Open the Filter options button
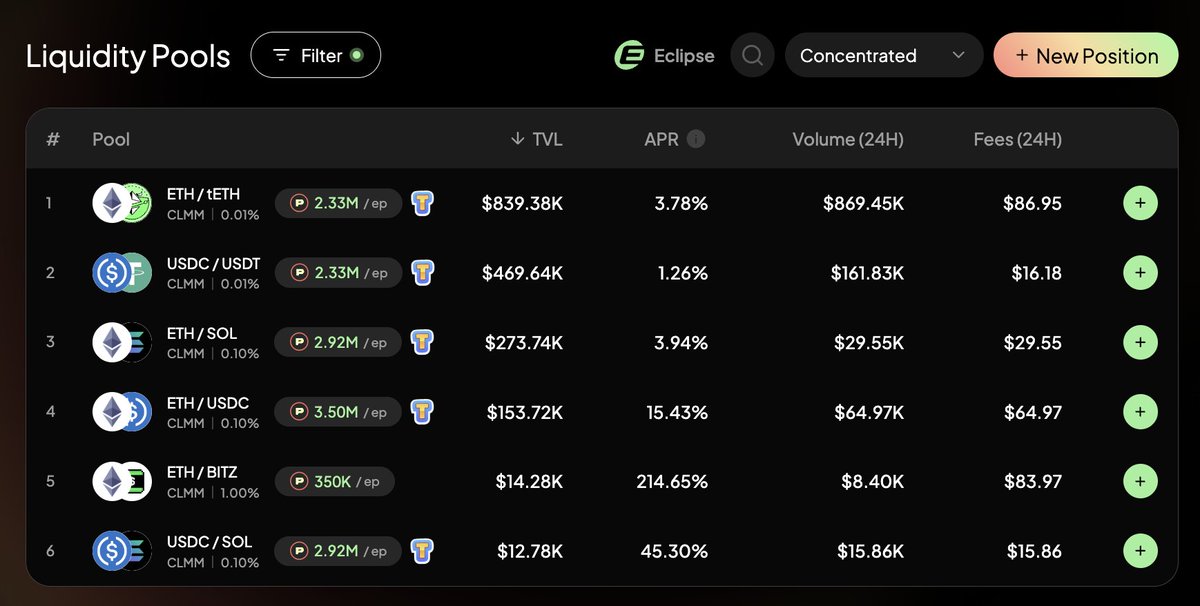The image size is (1200, 606). point(316,56)
